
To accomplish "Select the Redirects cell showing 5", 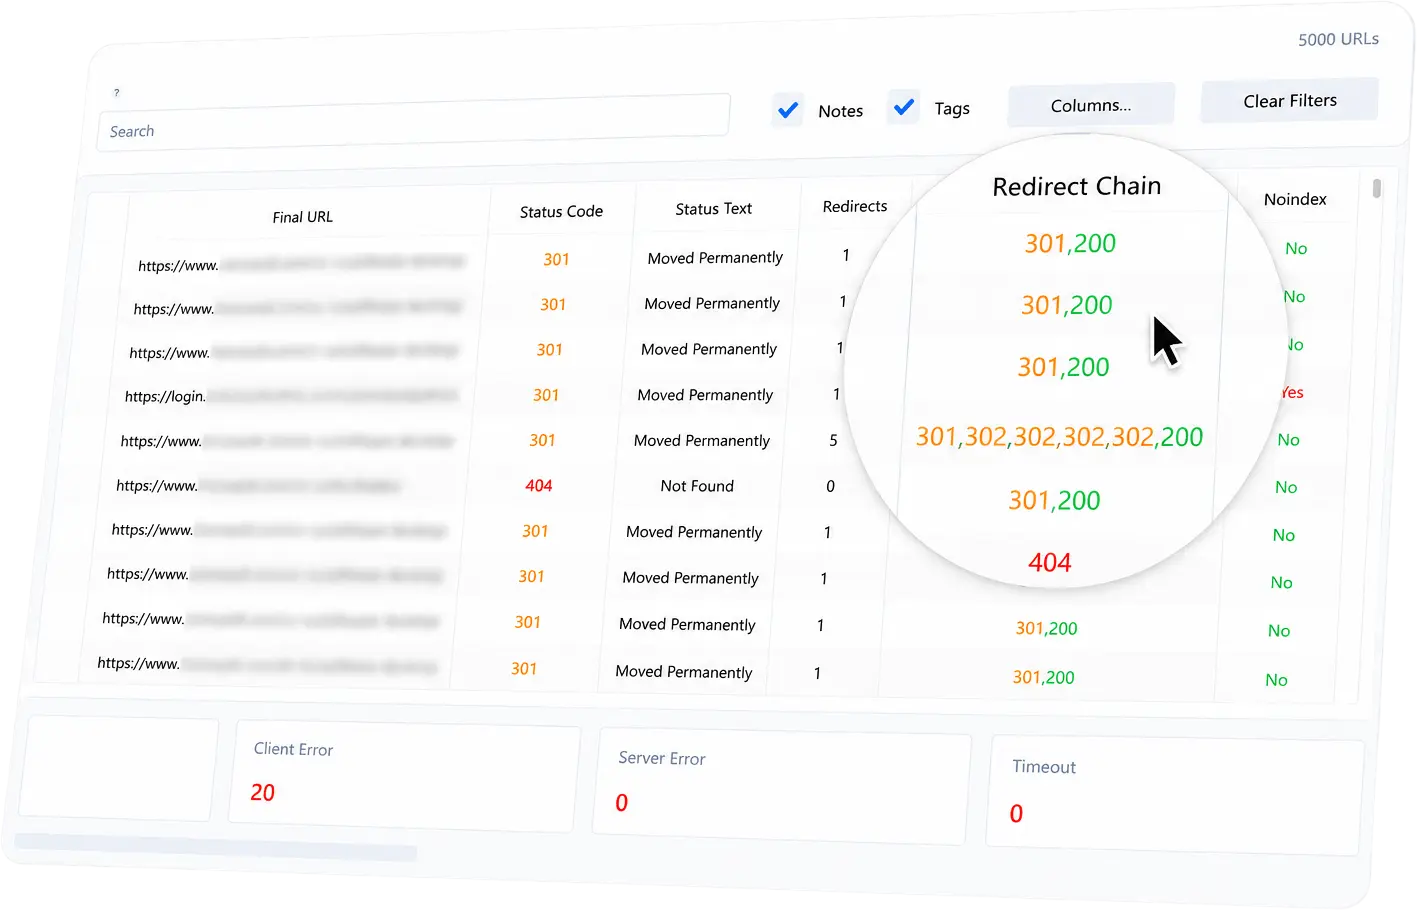I will (833, 440).
